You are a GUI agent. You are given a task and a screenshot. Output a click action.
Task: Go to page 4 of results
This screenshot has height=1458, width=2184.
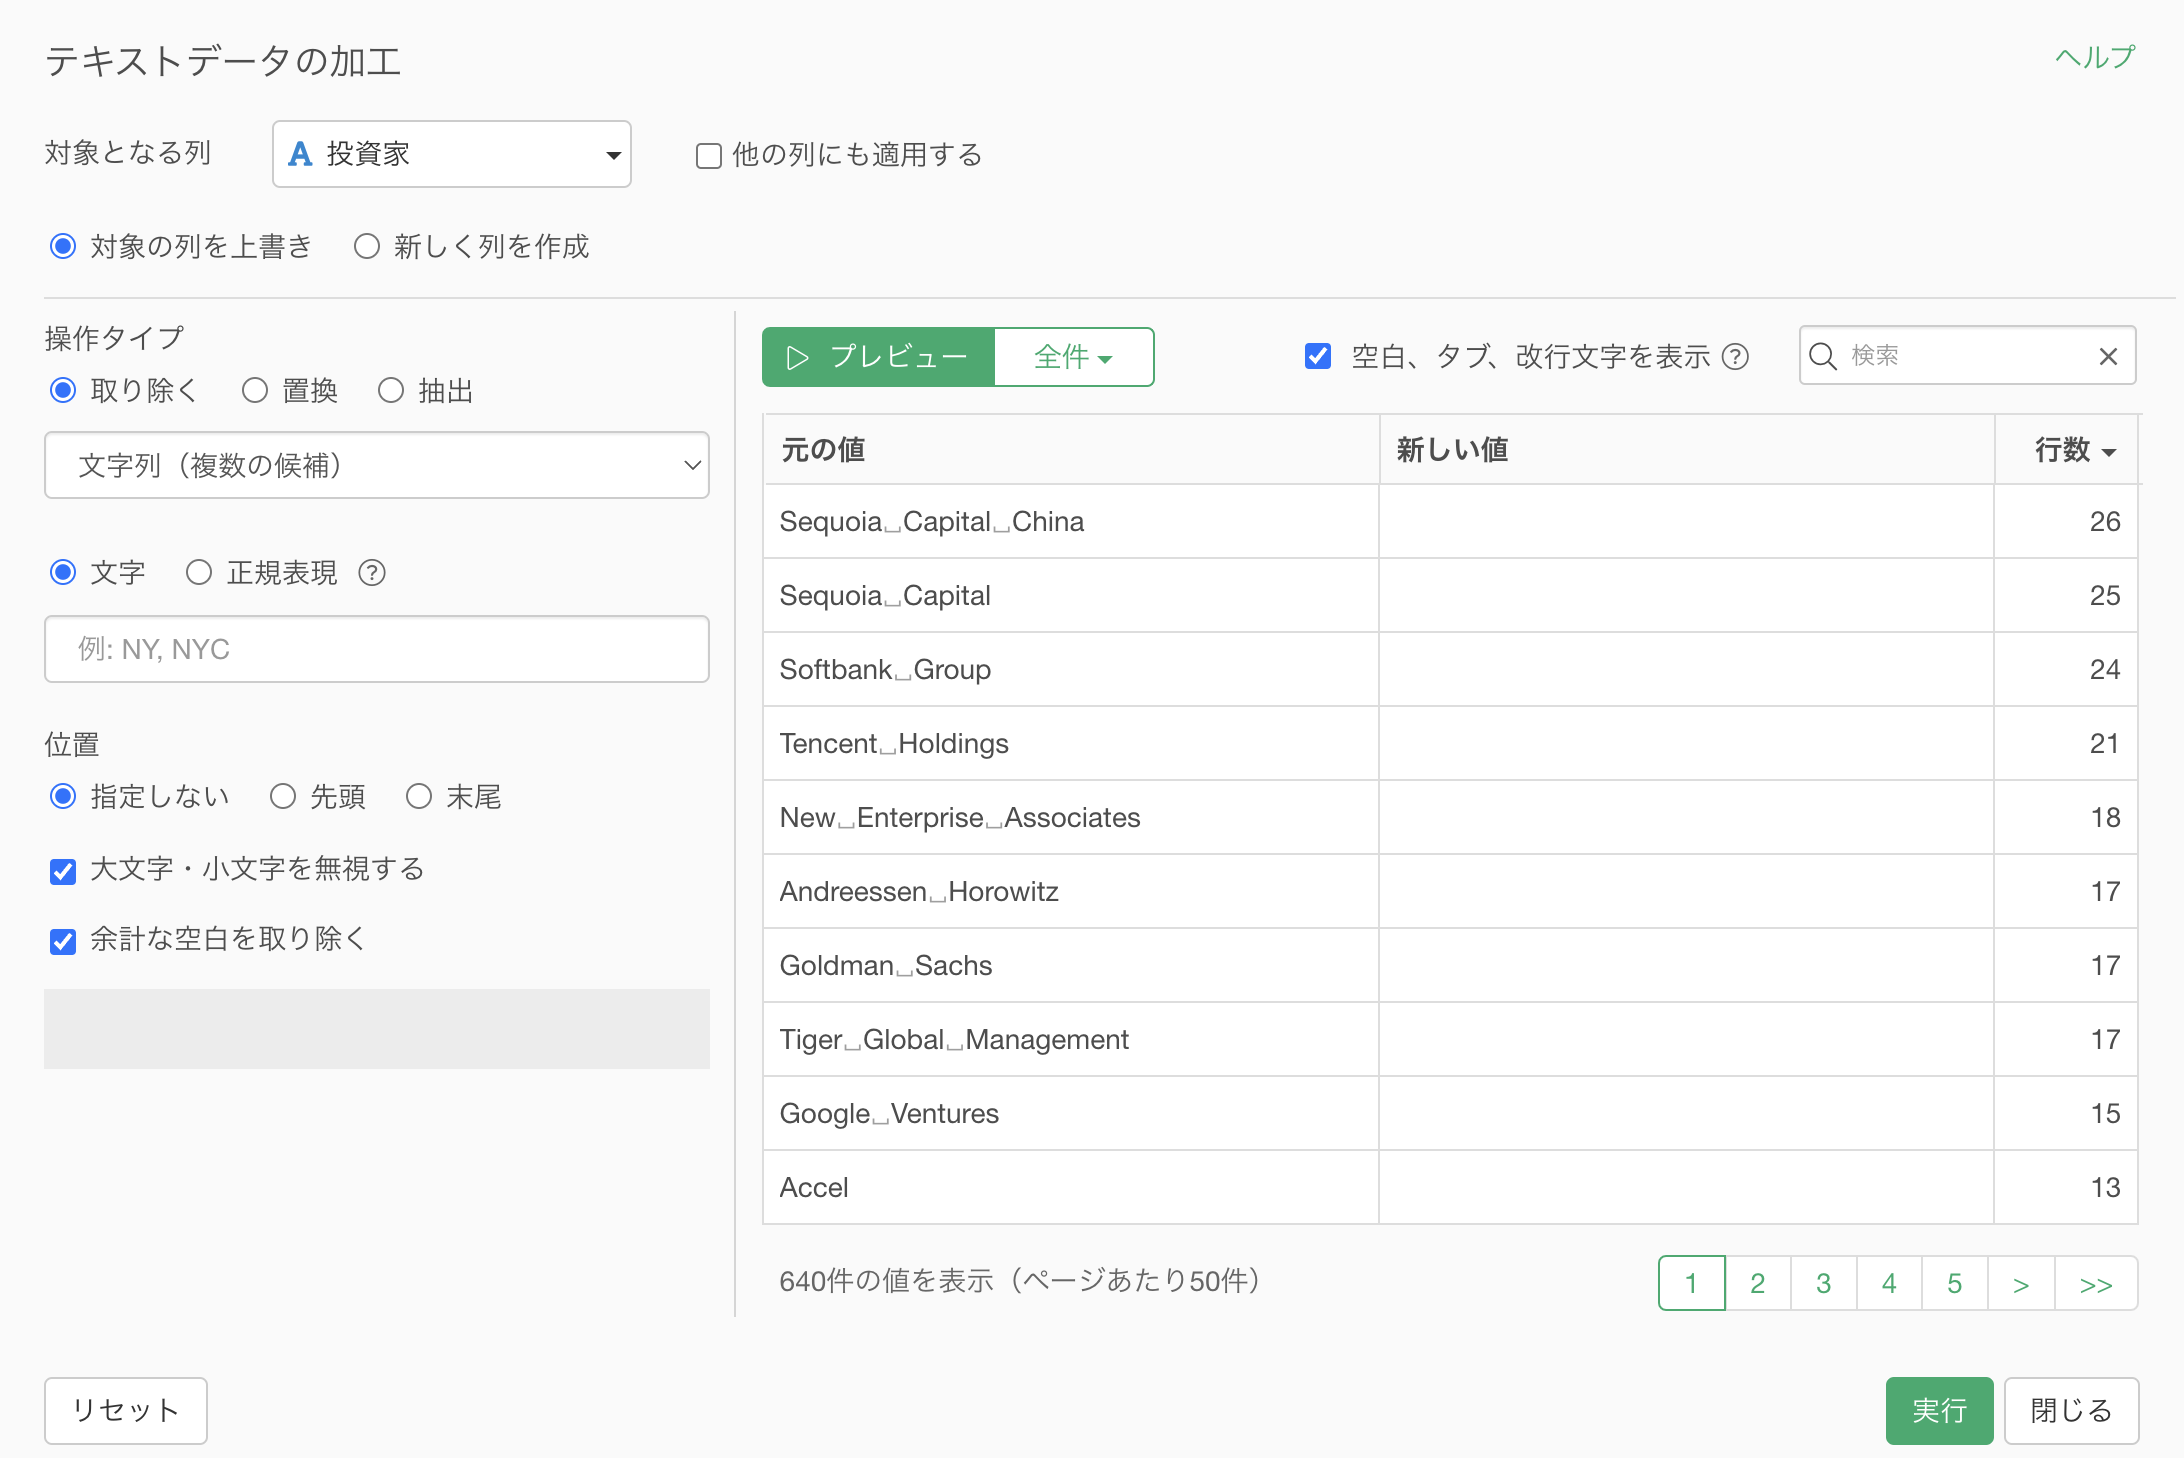click(1889, 1283)
